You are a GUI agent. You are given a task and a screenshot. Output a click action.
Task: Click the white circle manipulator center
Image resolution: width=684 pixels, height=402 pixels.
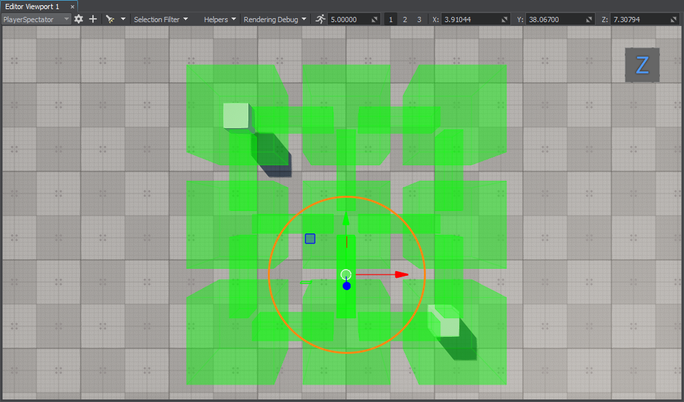[x=346, y=274]
